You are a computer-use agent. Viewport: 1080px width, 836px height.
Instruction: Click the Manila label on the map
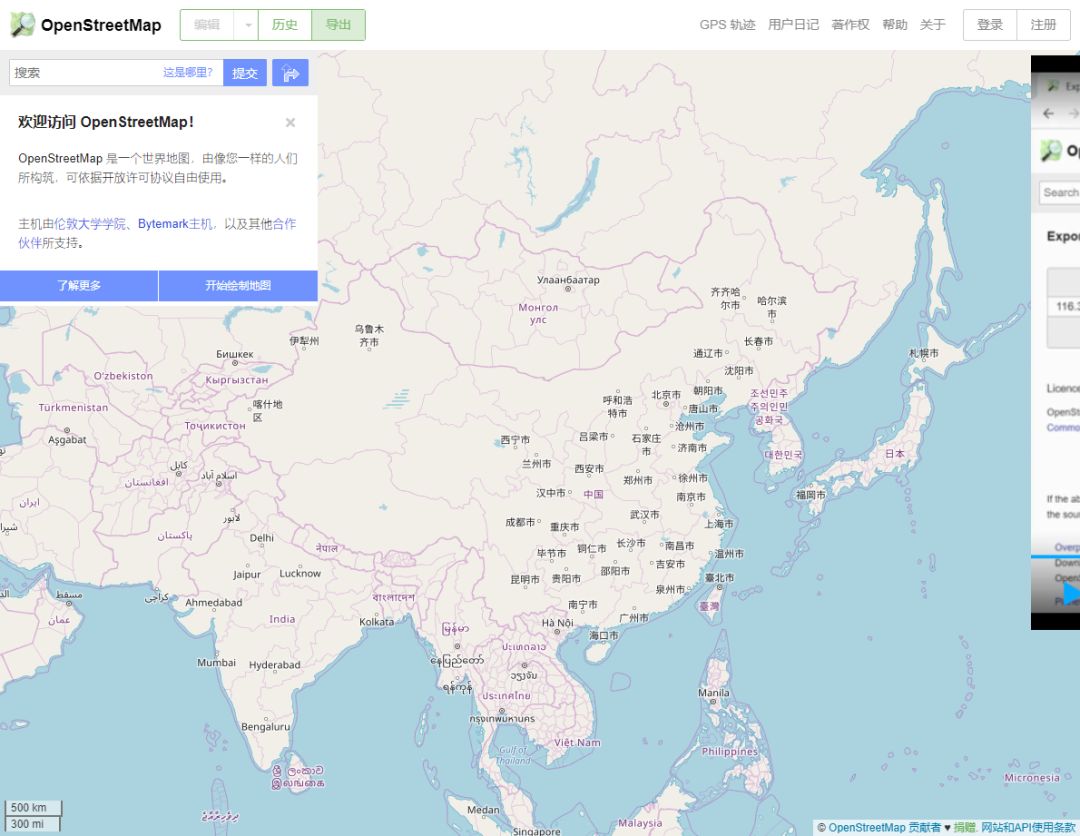click(714, 692)
